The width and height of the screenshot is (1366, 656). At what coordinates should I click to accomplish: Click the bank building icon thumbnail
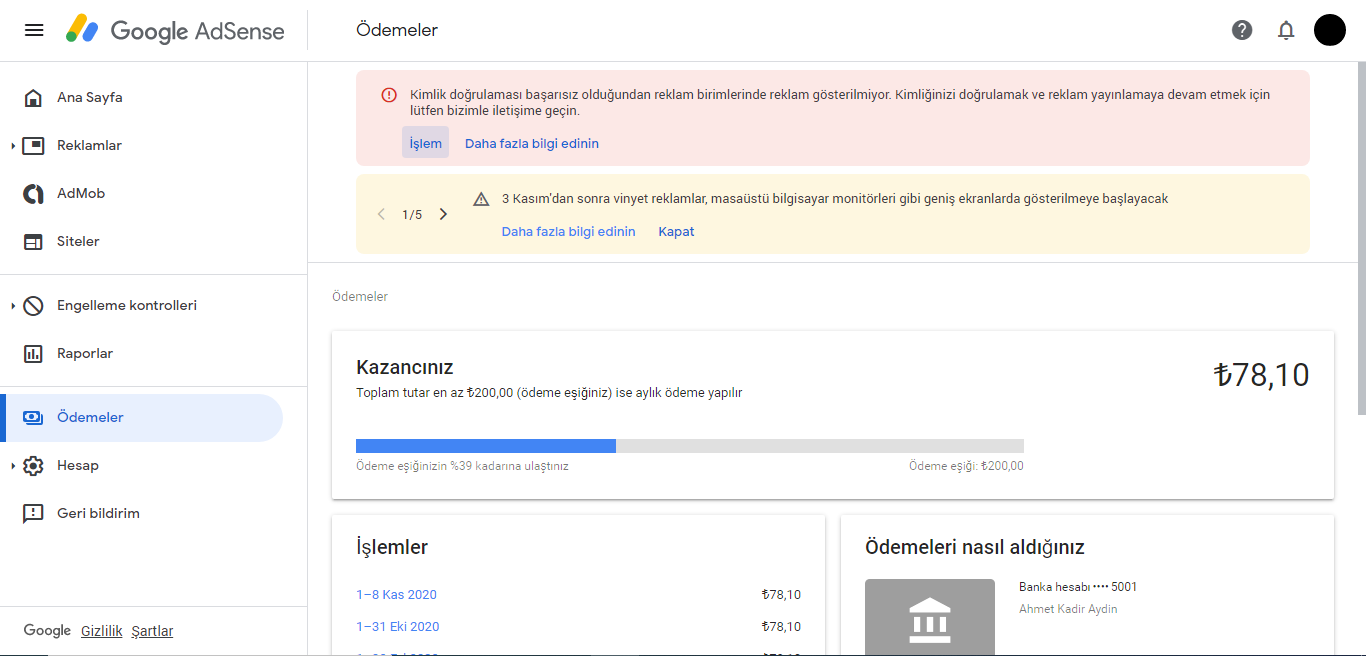(930, 617)
